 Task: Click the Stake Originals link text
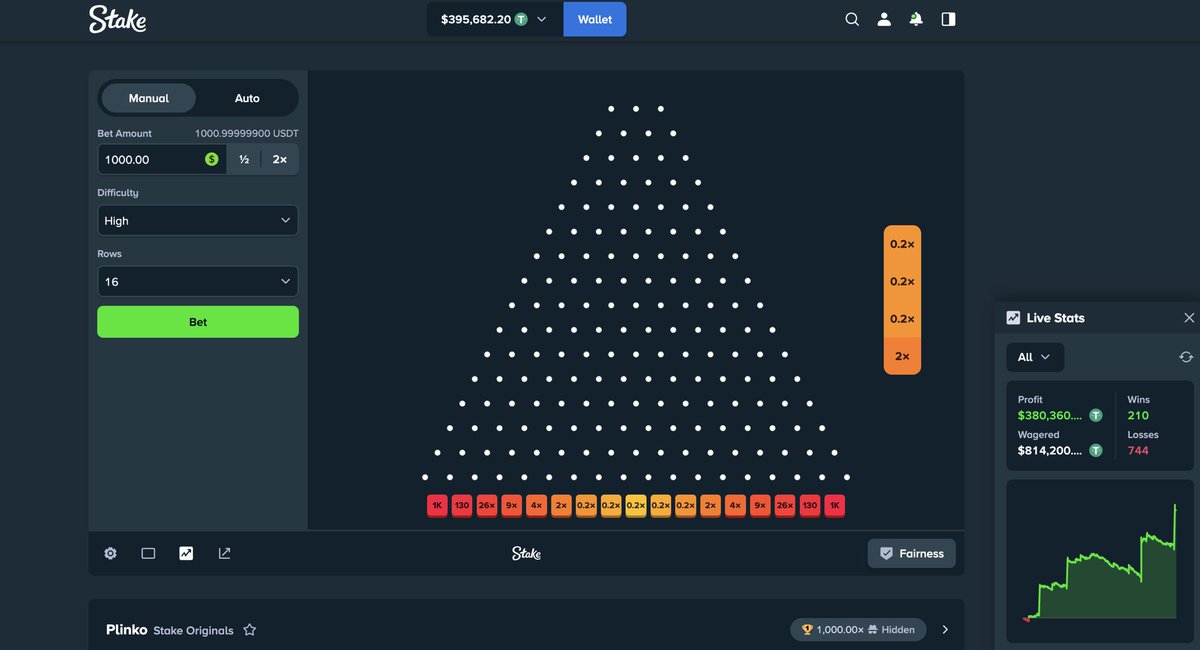[x=193, y=631]
